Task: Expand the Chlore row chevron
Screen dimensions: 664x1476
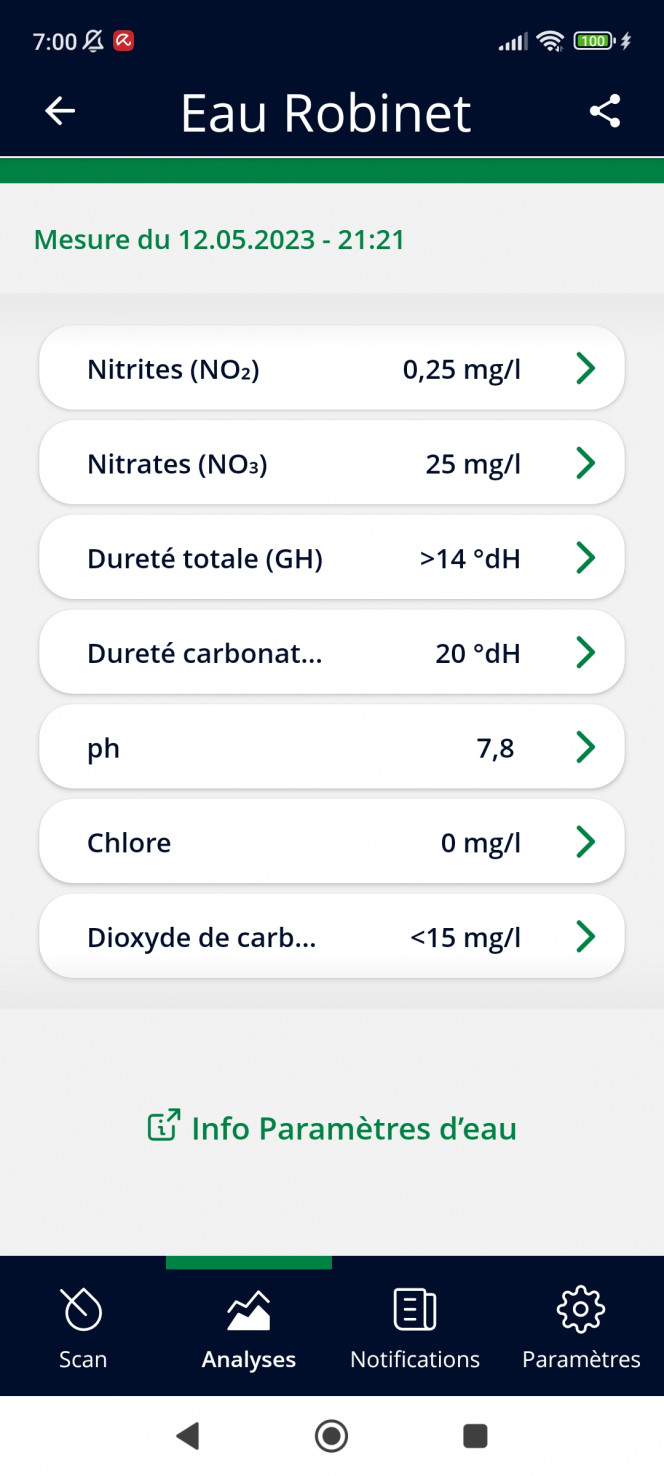Action: click(586, 842)
